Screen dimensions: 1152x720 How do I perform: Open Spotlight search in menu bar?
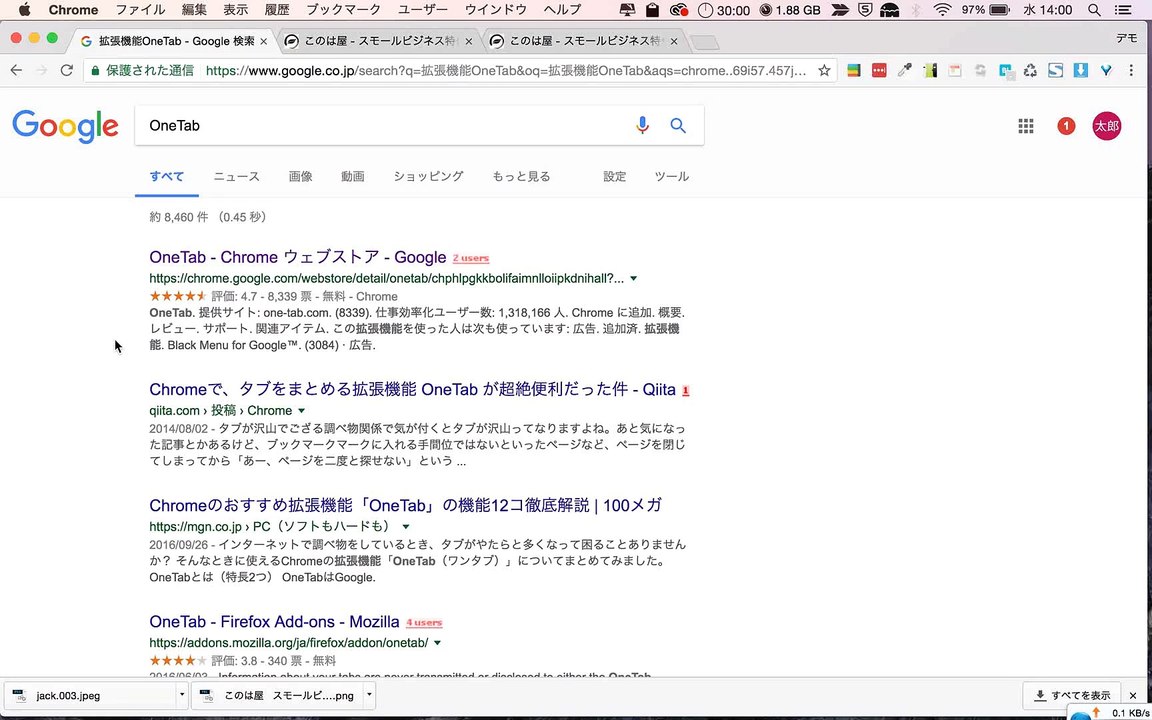[1094, 10]
